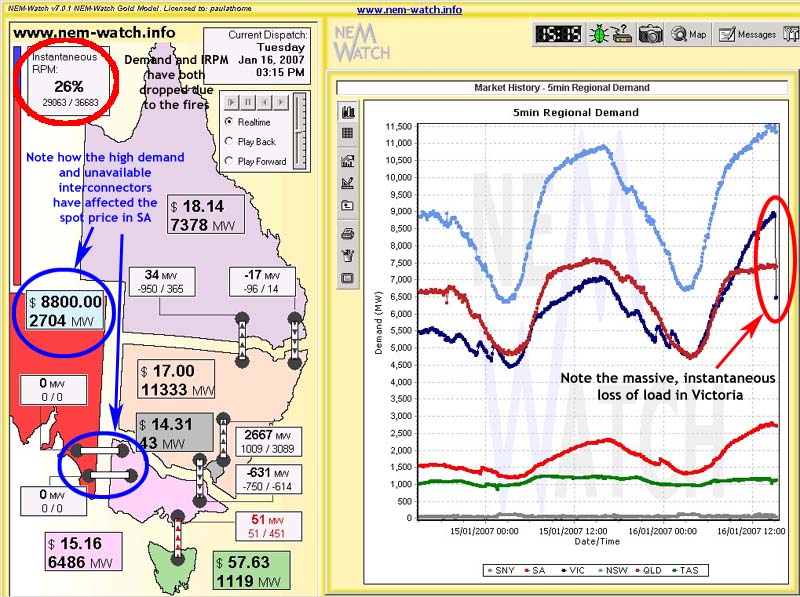This screenshot has width=800, height=597.
Task: Click the SA legend entry
Action: pos(534,570)
